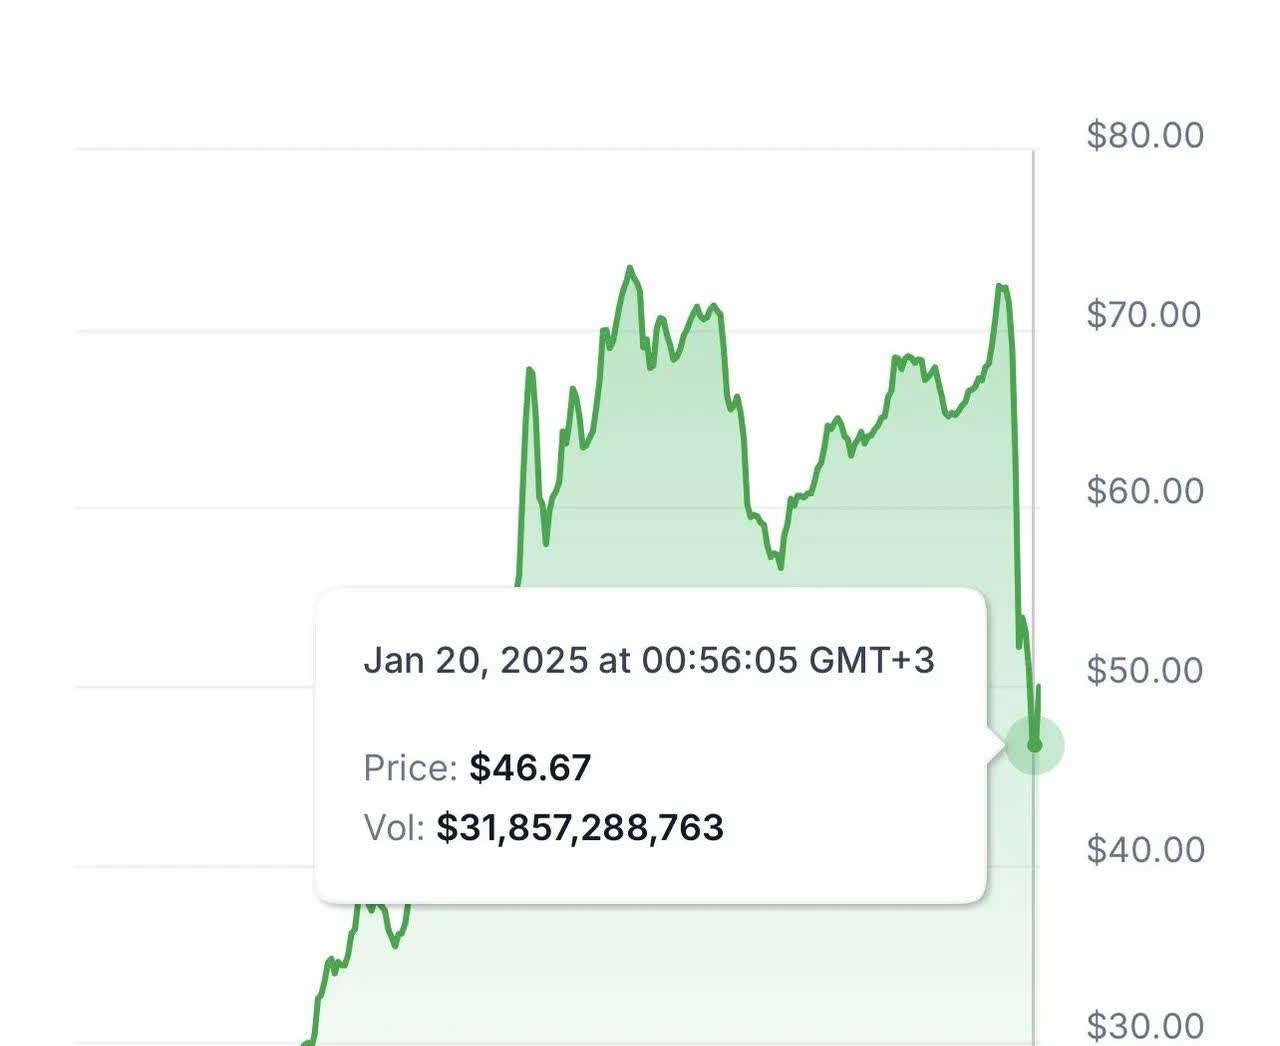Screen dimensions: 1280x1046
Task: Click the $30.00 y-axis label
Action: tap(1145, 1025)
